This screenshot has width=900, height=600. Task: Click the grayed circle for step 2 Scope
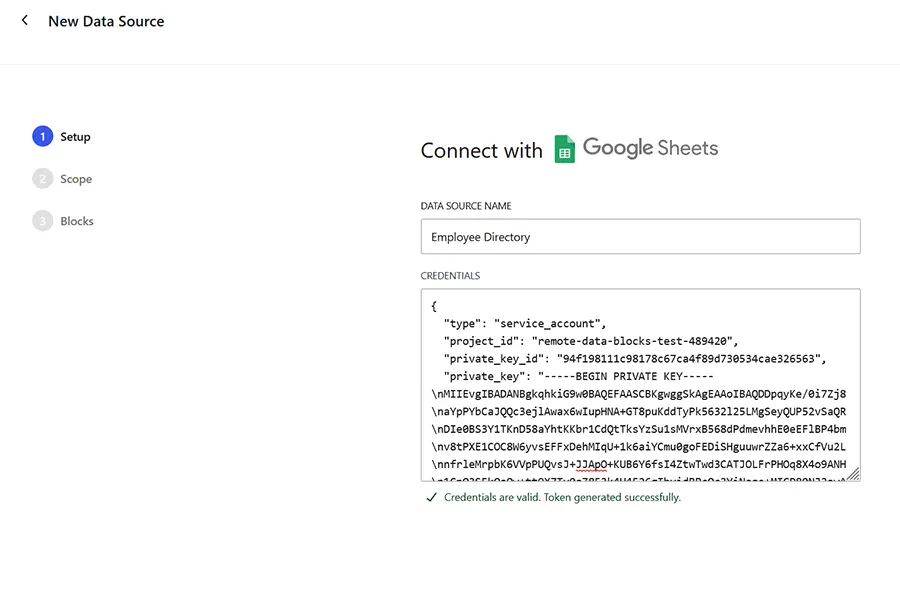pyautogui.click(x=42, y=178)
